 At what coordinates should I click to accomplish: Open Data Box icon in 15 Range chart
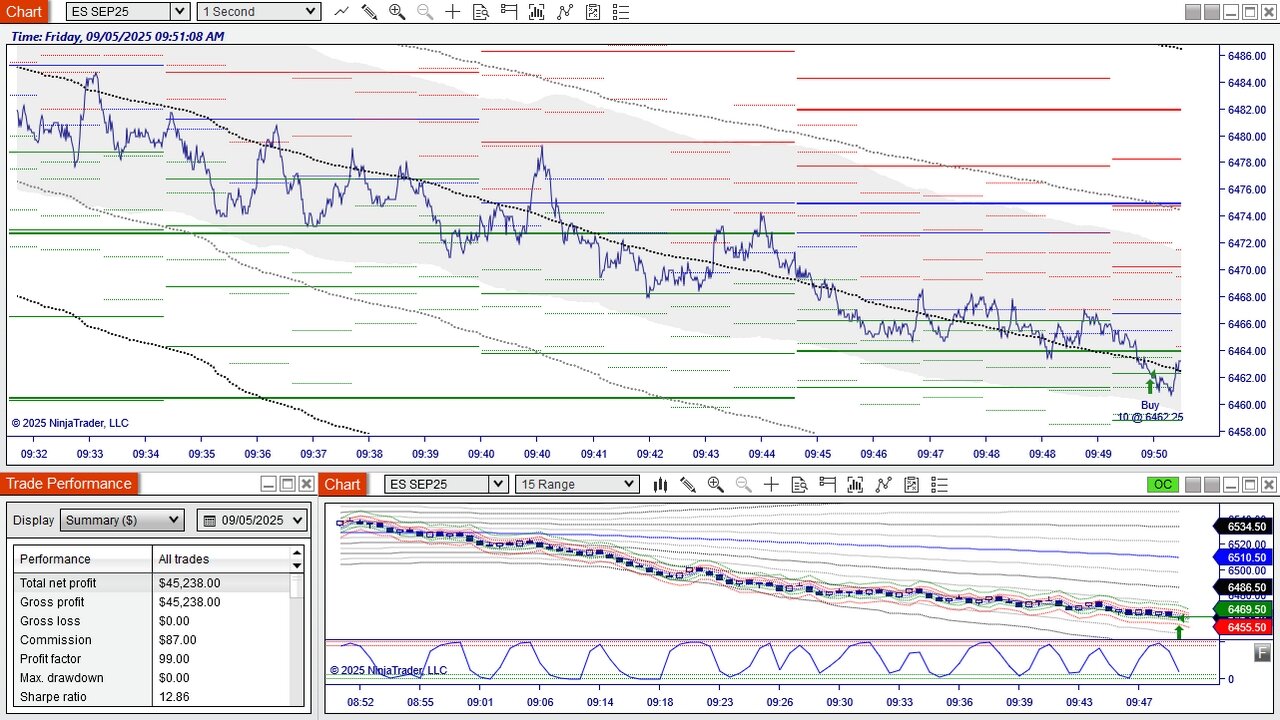[799, 485]
